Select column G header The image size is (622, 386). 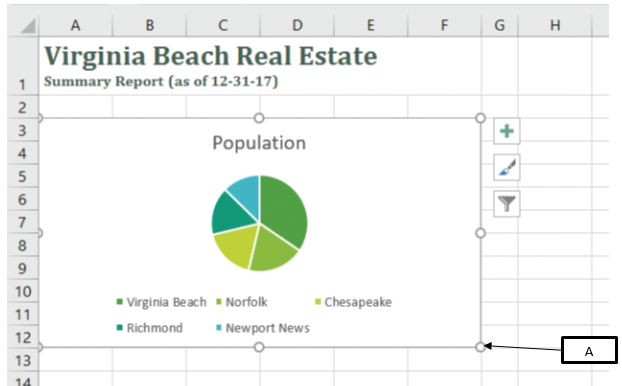pyautogui.click(x=499, y=25)
